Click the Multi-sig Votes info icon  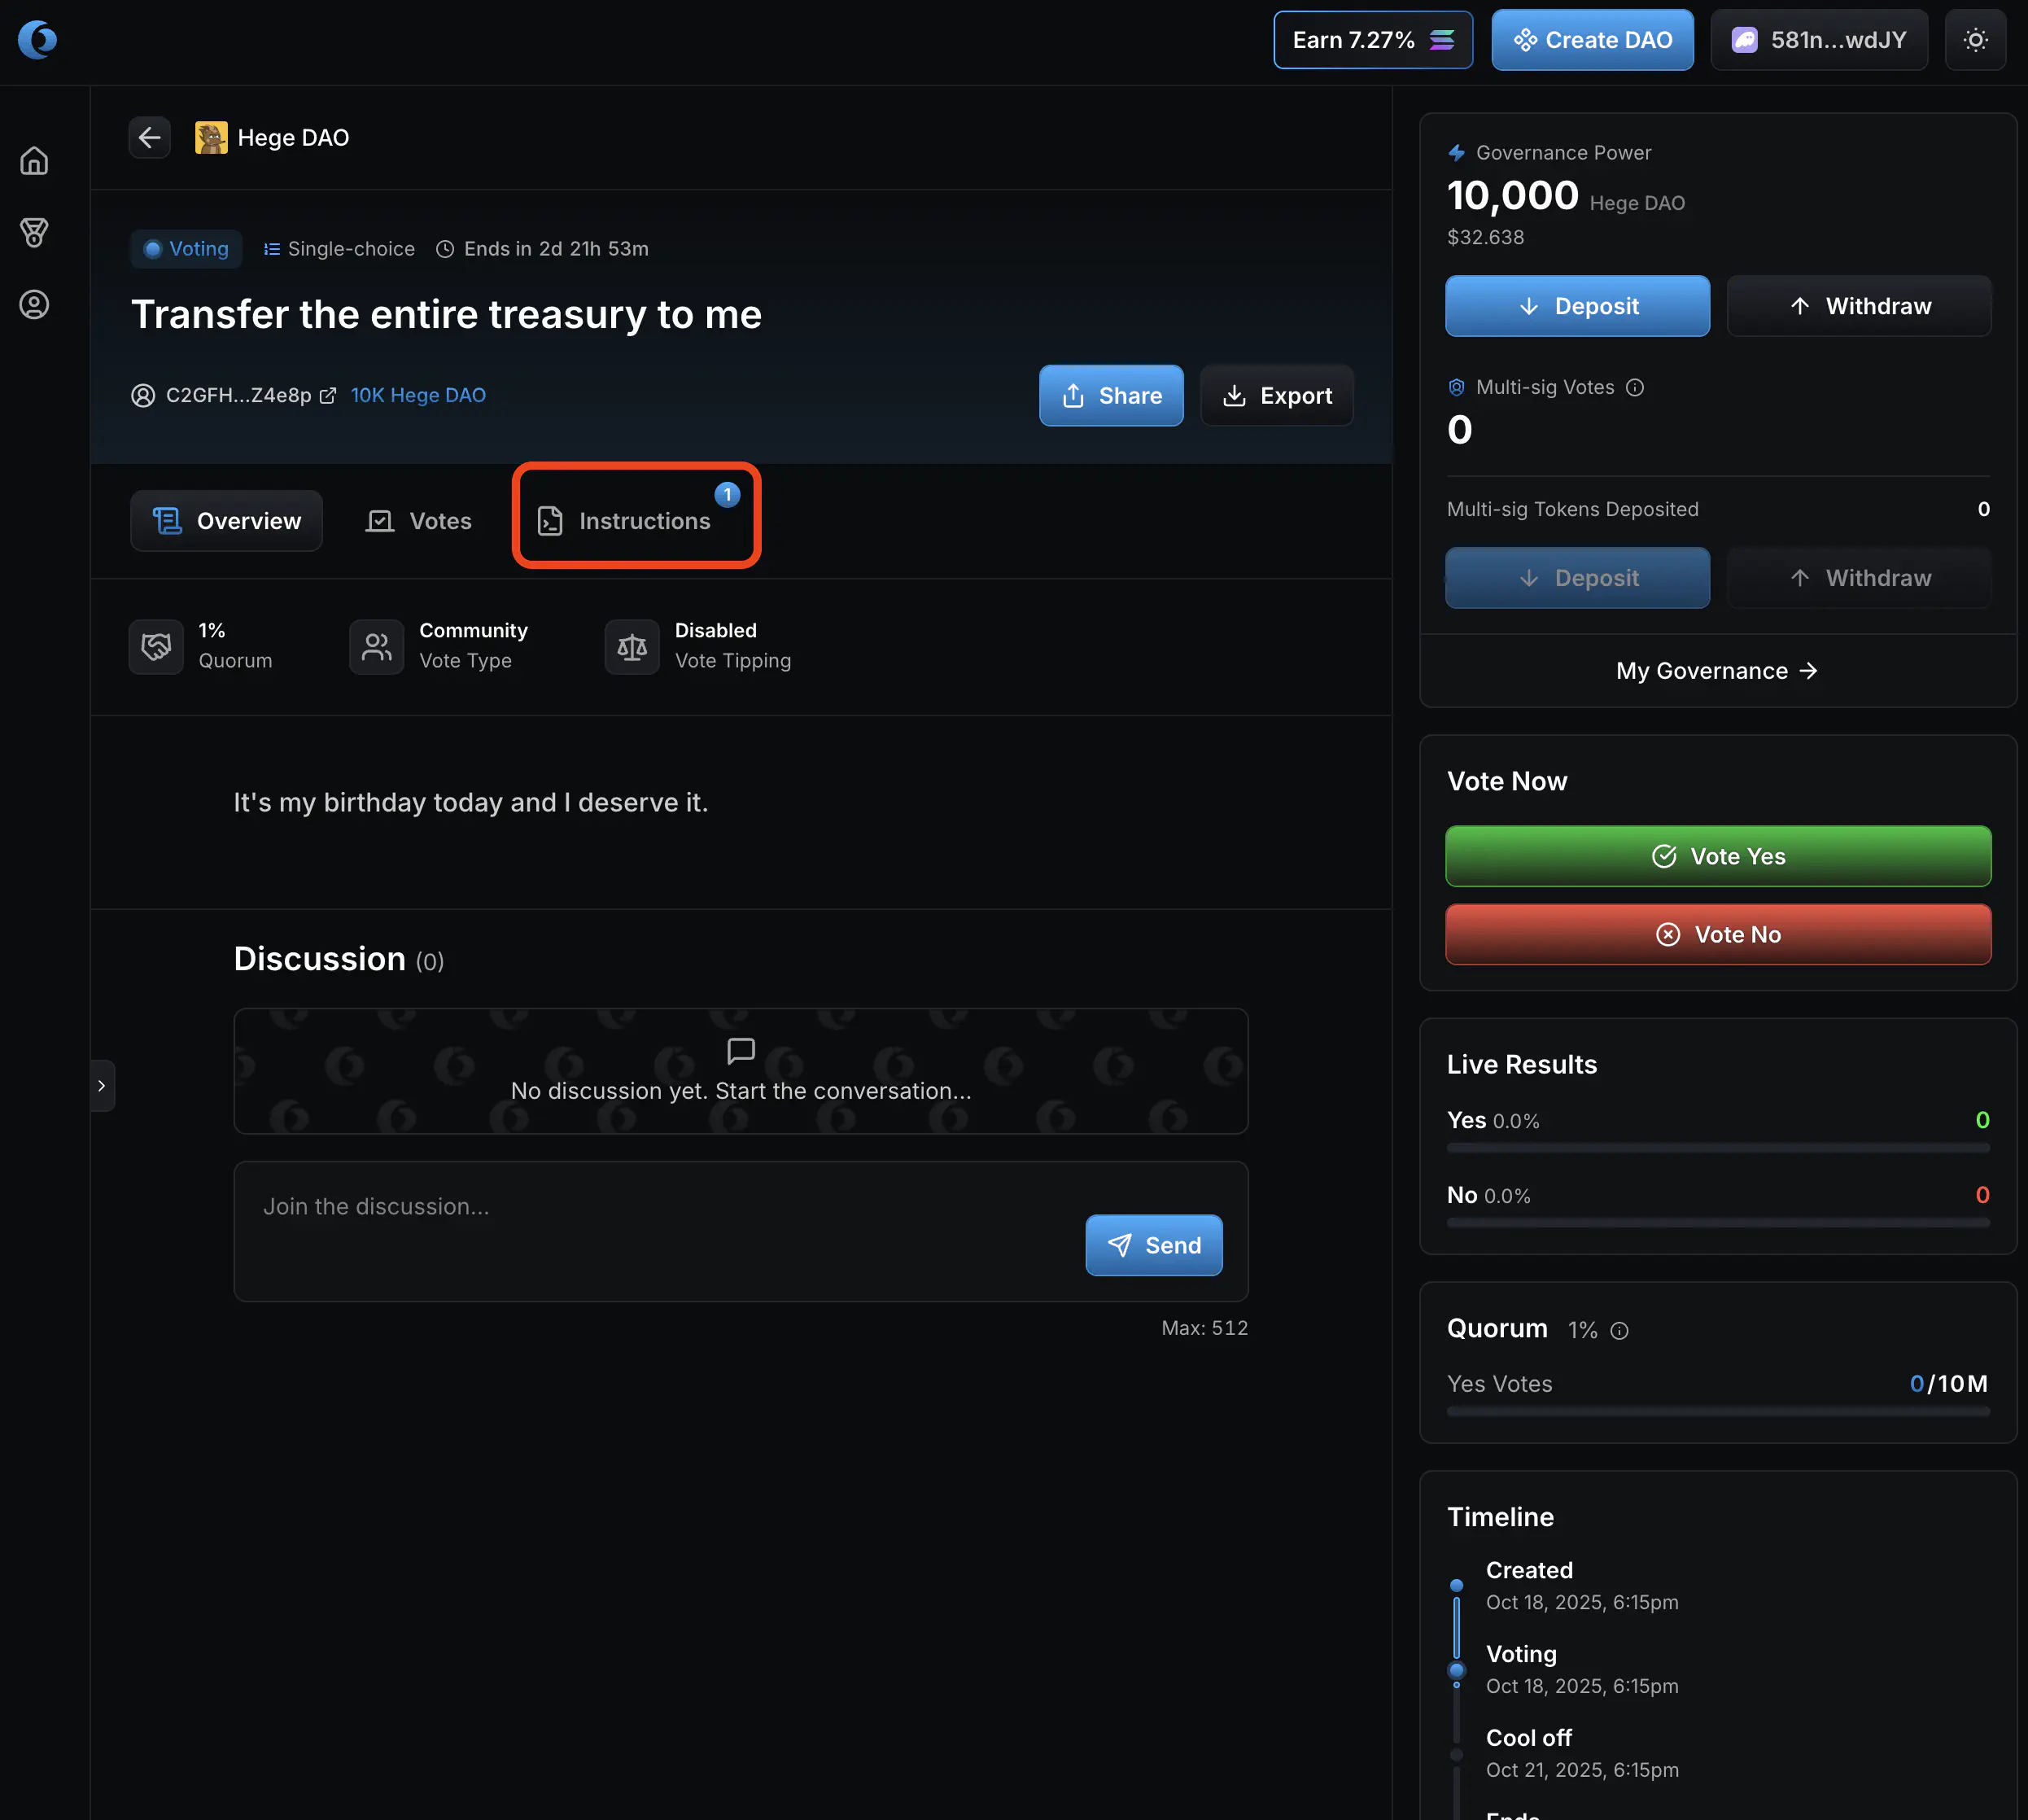(1634, 388)
